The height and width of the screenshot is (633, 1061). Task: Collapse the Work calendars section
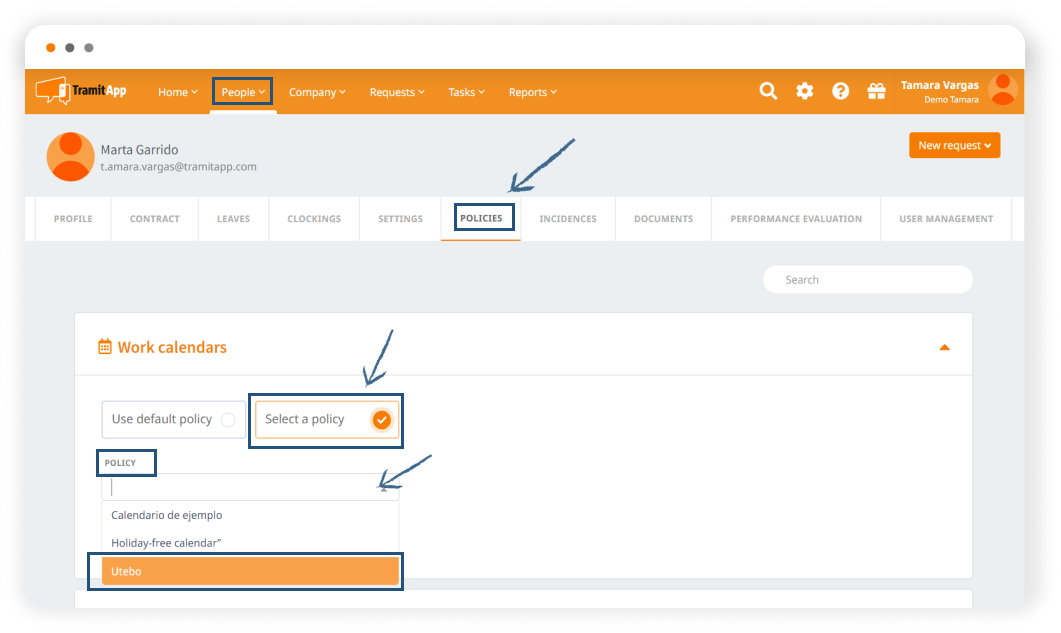click(x=944, y=347)
